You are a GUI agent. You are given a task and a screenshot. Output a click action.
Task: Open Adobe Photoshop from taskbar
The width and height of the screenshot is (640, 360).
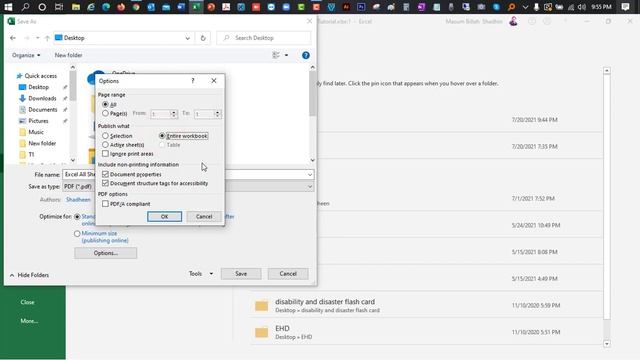point(361,7)
